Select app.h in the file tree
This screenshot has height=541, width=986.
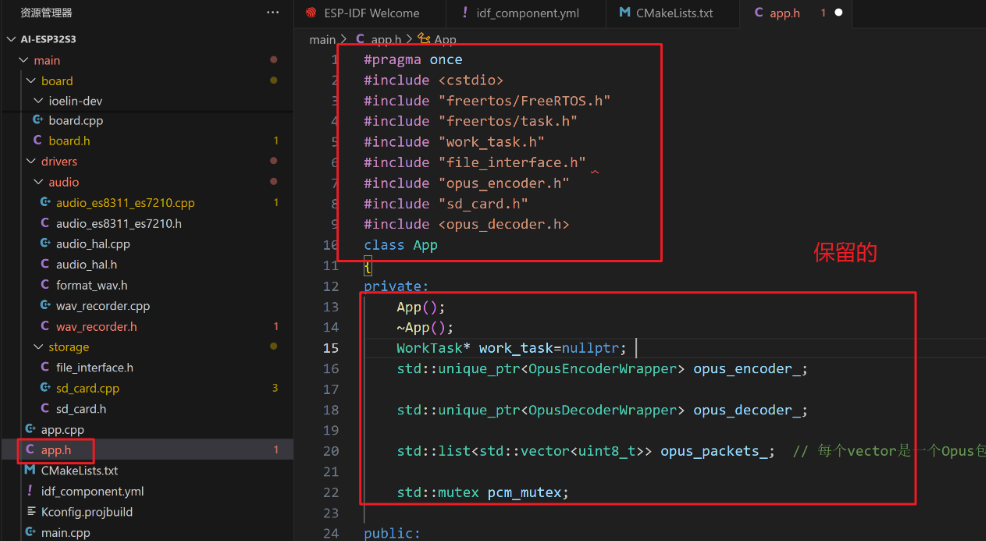pos(56,450)
